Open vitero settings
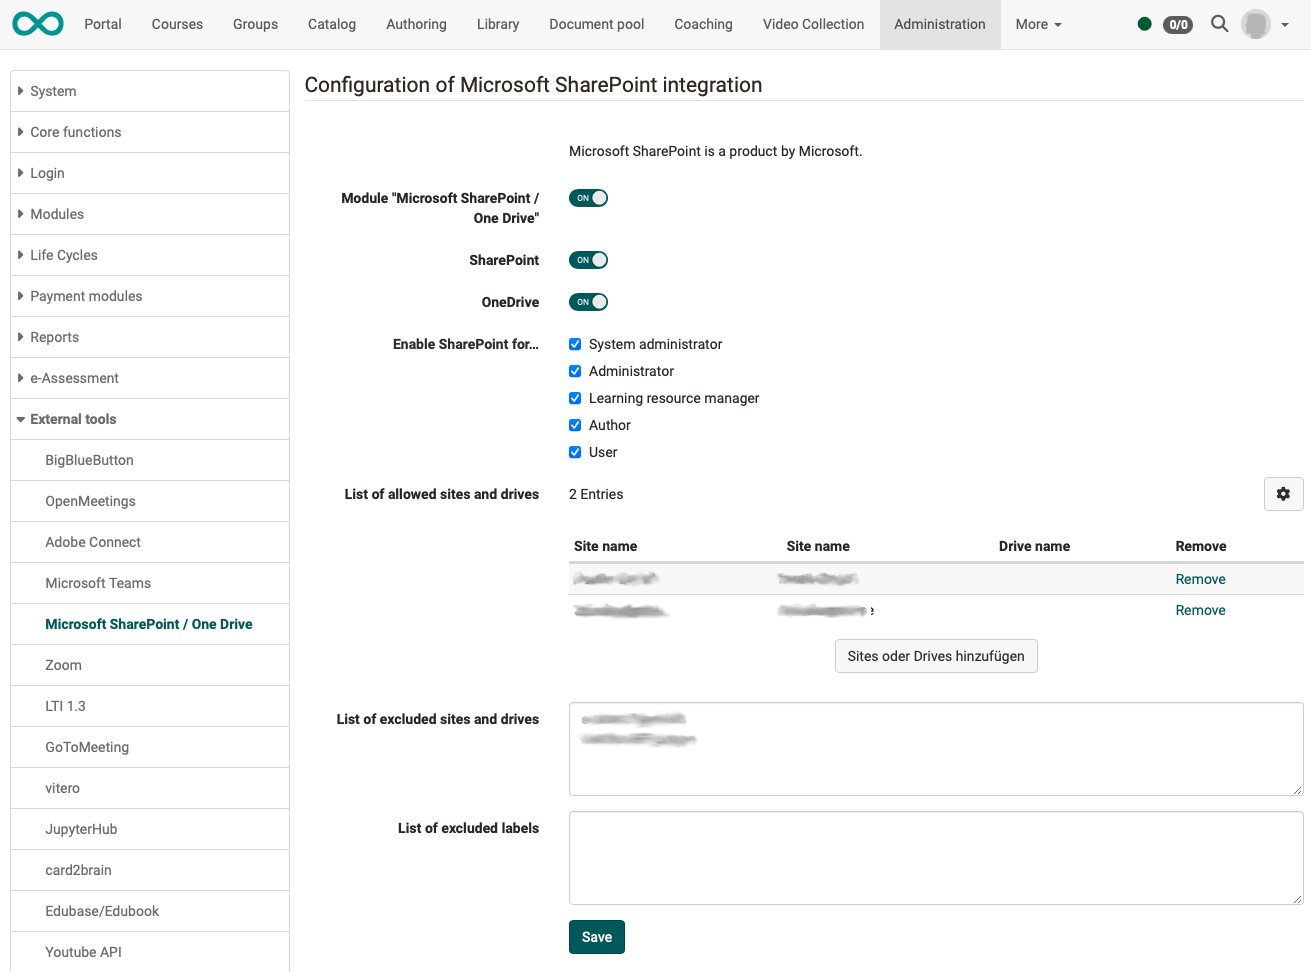The width and height of the screenshot is (1311, 972). point(150,788)
